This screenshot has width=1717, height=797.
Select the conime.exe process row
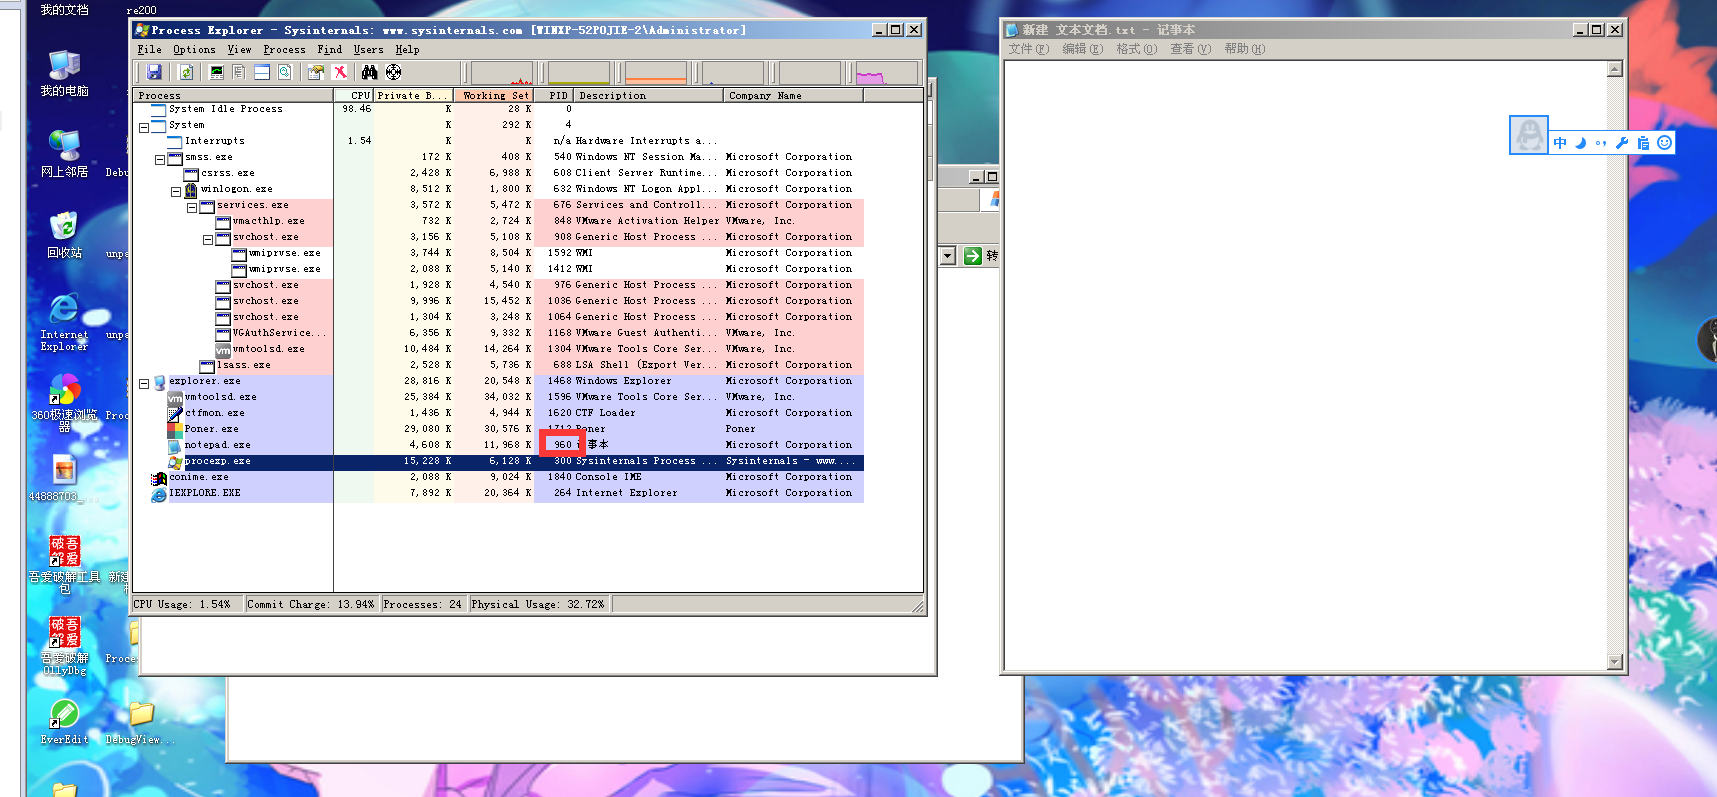pos(499,477)
